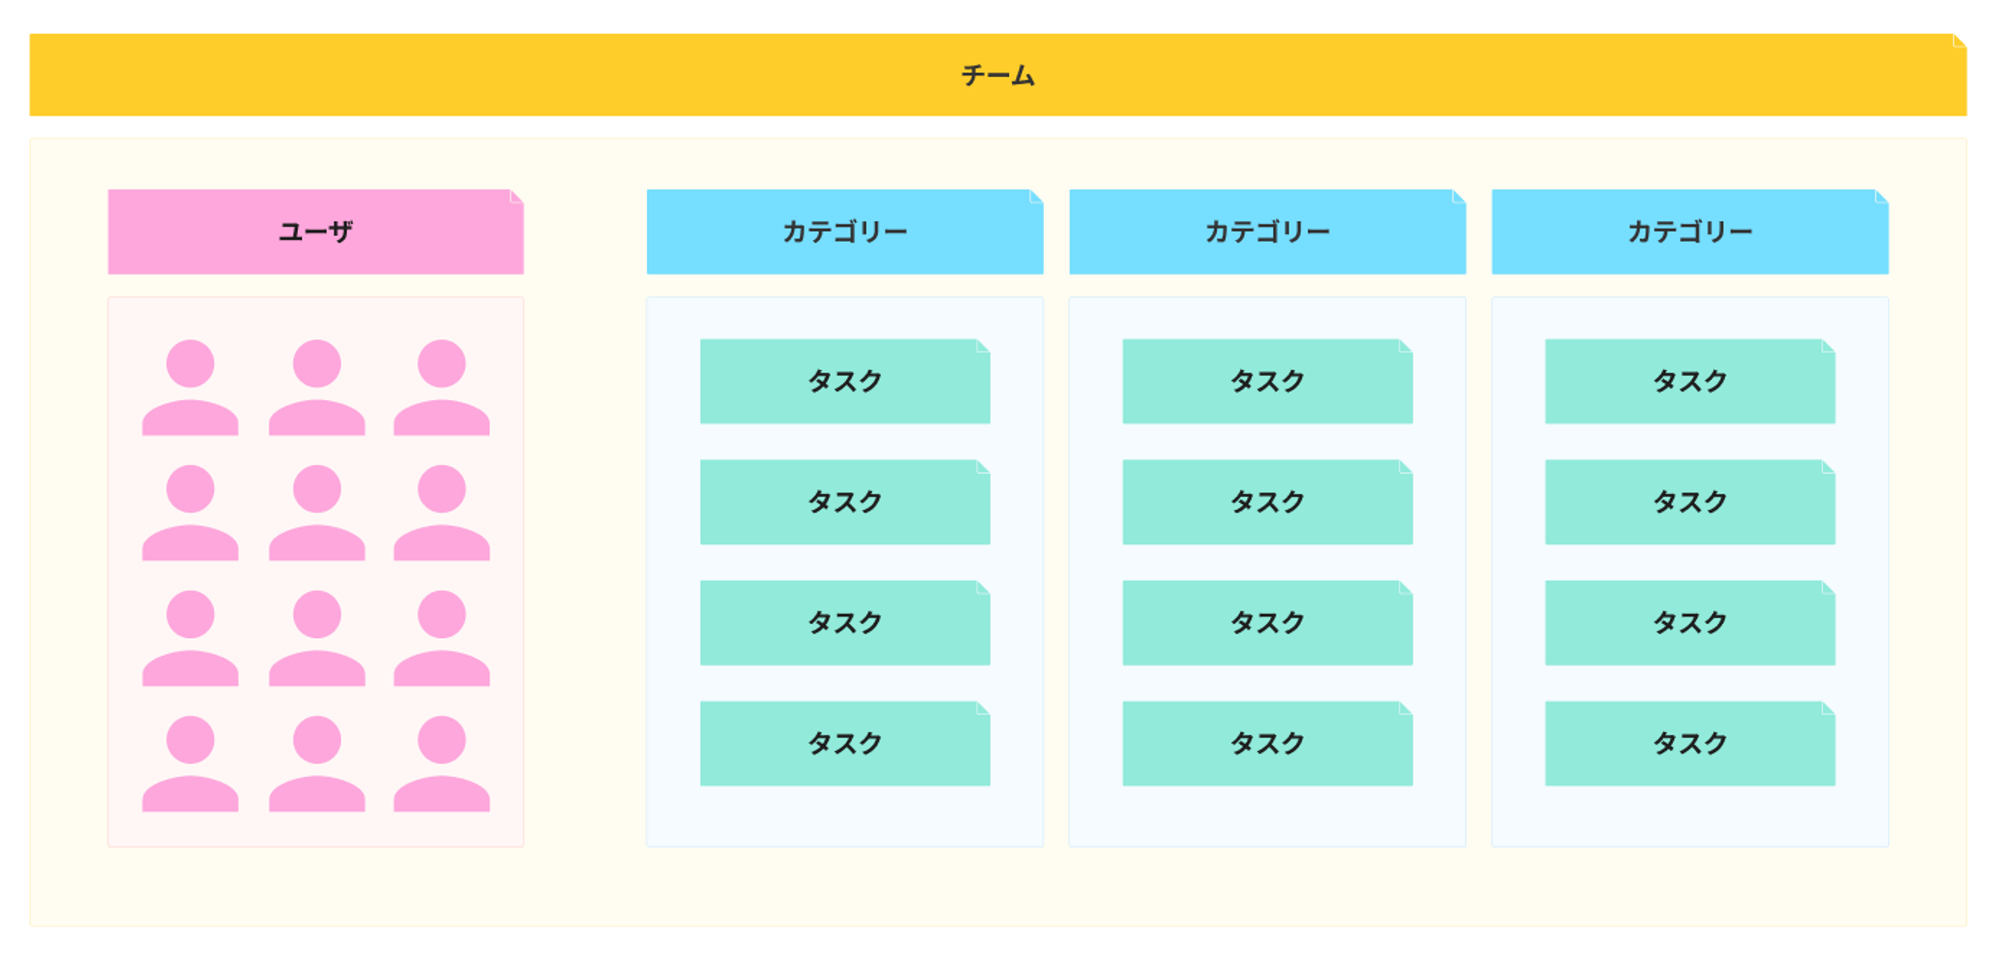This screenshot has height=958, width=2000.
Task: Select the second-row left user avatar
Action: click(x=190, y=513)
